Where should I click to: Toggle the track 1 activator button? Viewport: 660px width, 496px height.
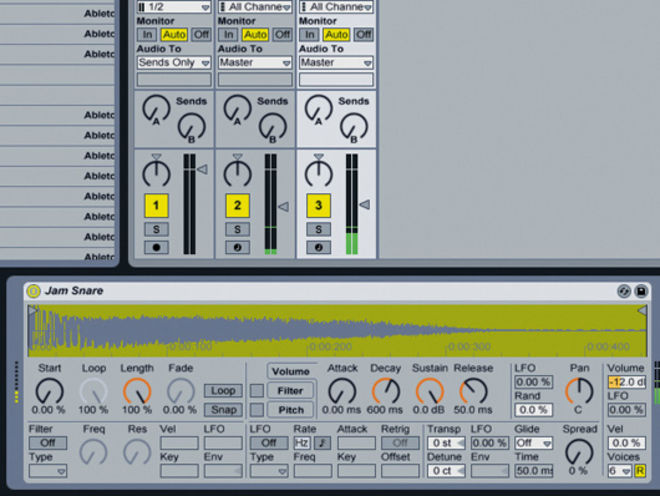click(156, 205)
